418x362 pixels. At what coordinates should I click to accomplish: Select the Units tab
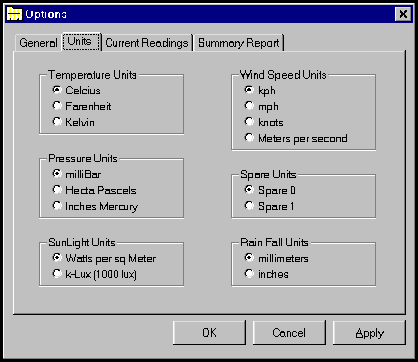click(82, 42)
